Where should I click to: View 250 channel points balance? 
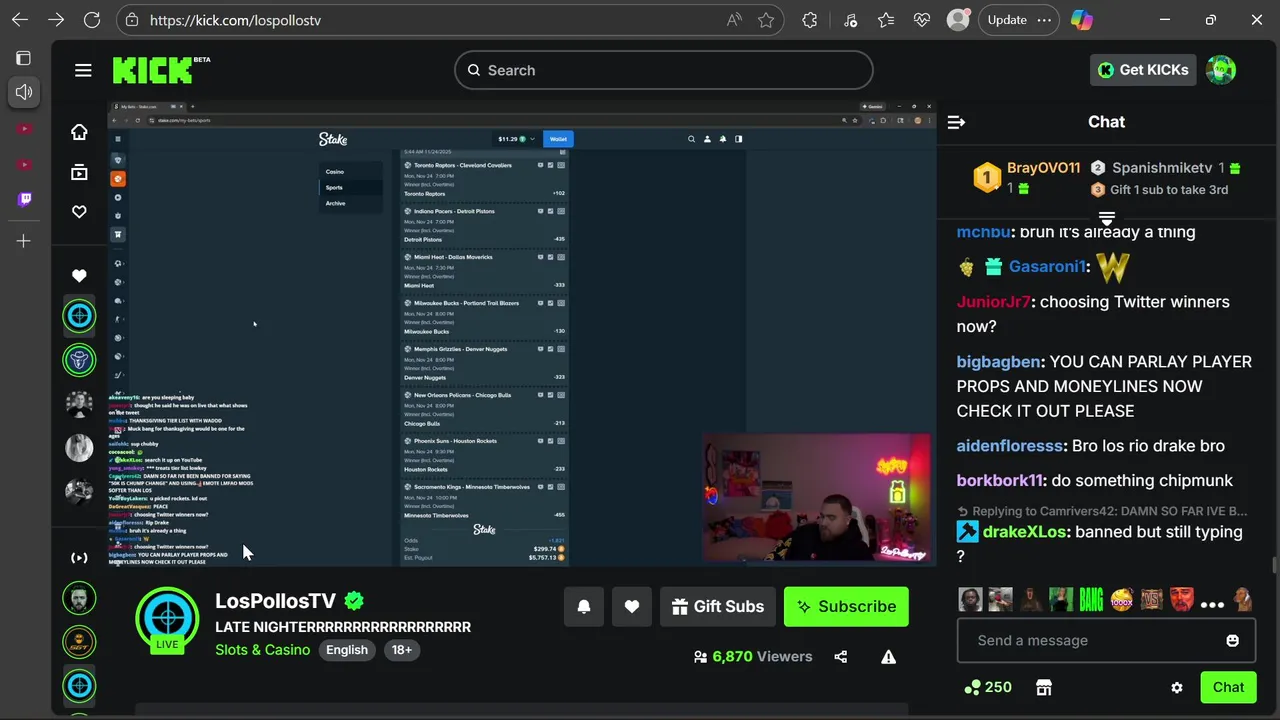click(x=986, y=687)
